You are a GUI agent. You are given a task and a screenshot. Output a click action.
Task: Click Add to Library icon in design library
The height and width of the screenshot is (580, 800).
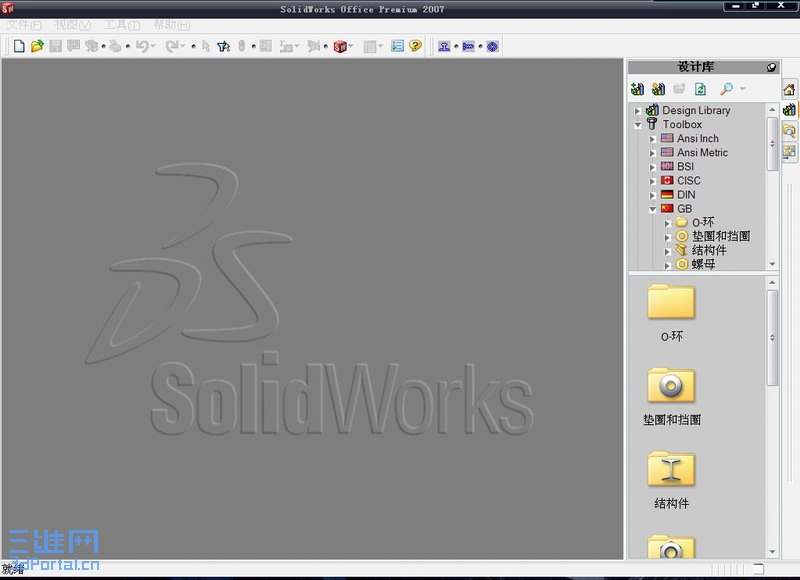[637, 89]
